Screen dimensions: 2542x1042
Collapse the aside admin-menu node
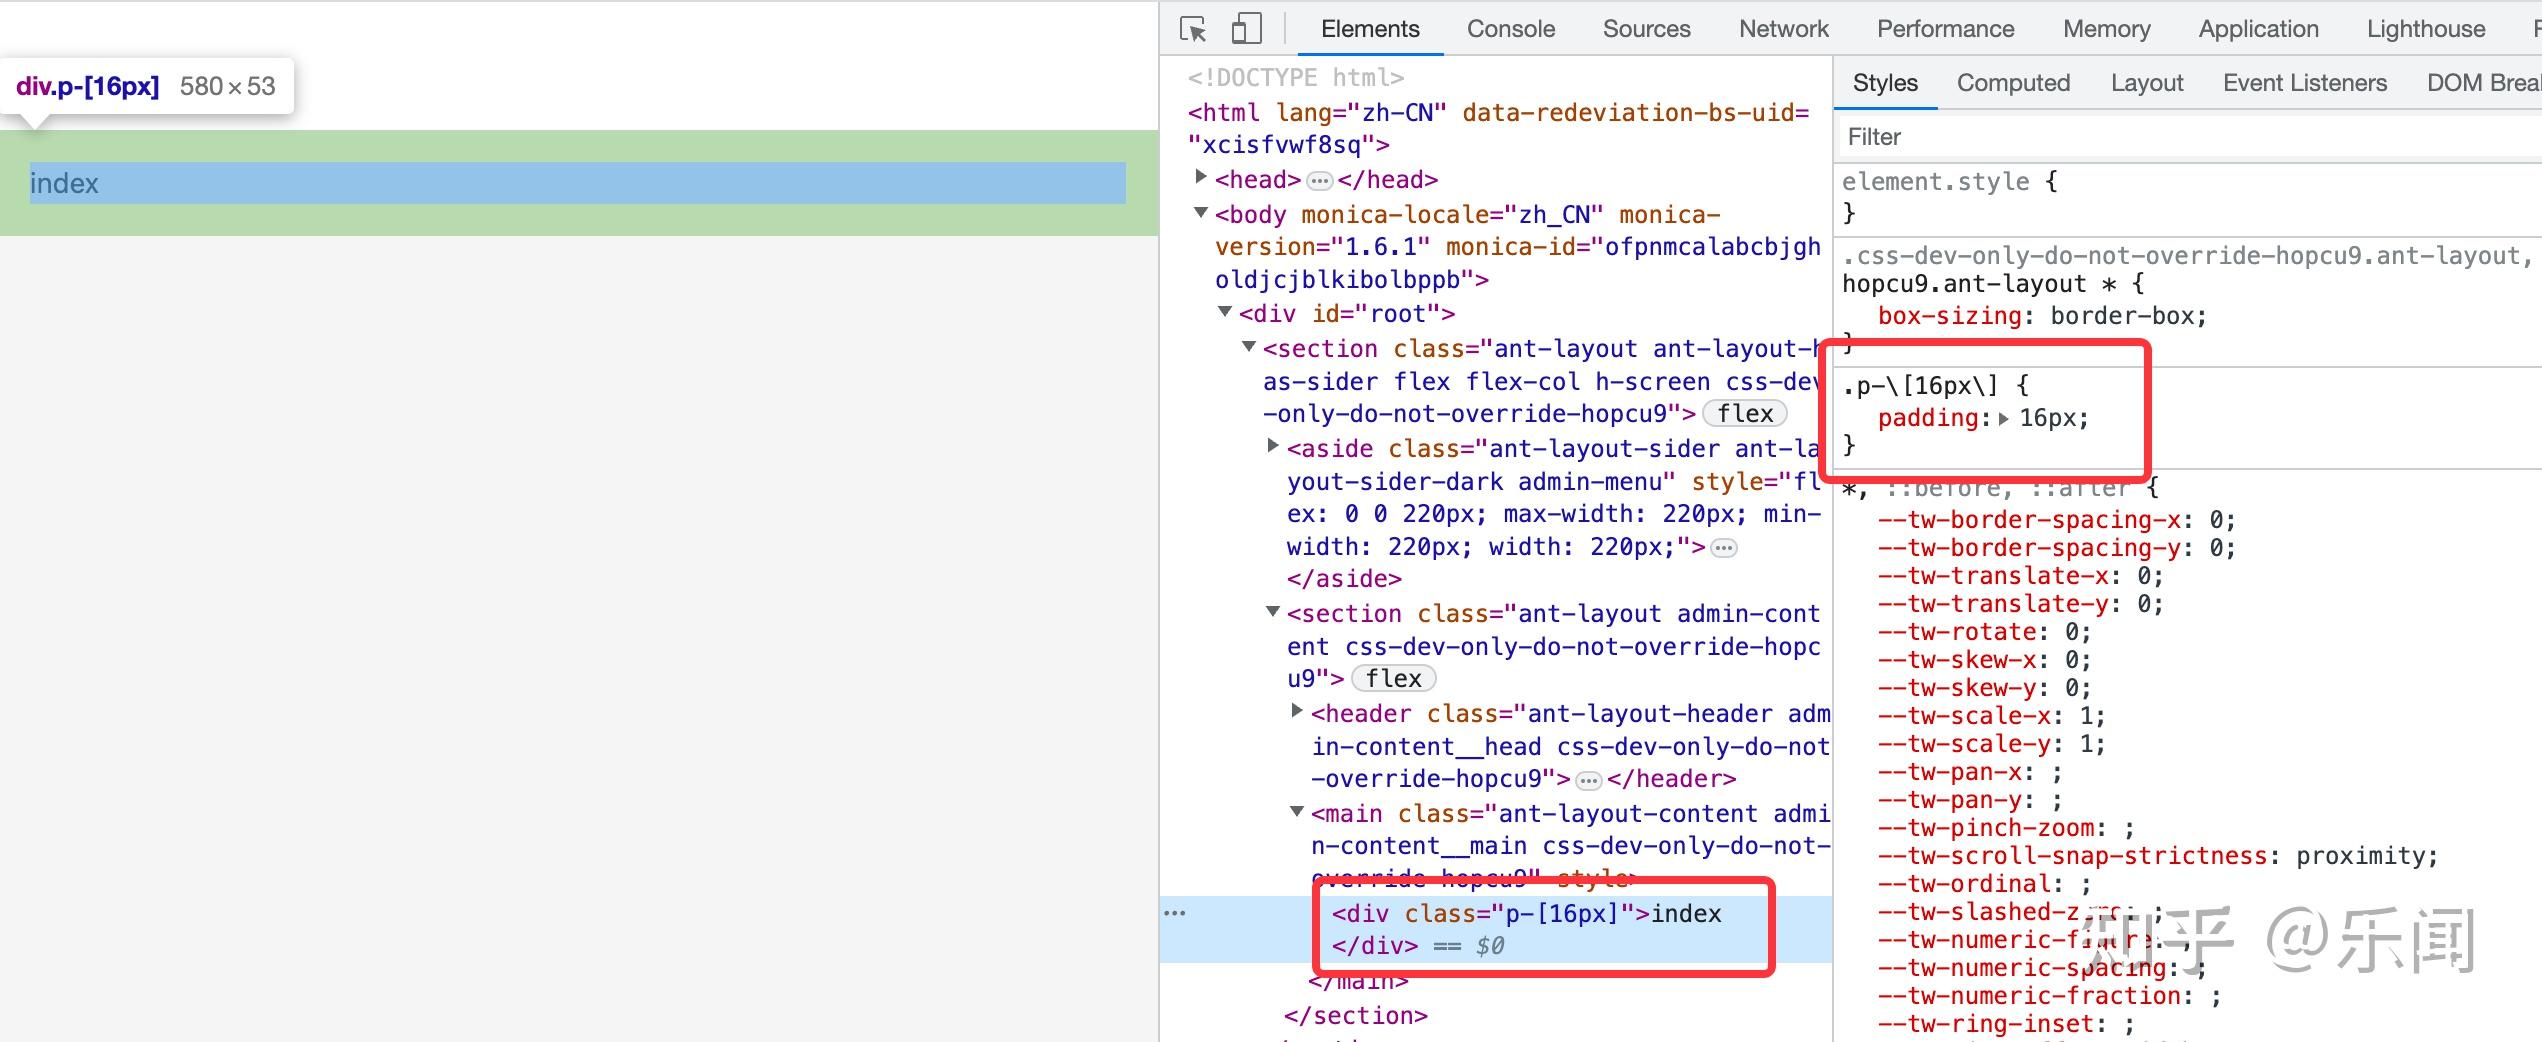(x=1274, y=448)
